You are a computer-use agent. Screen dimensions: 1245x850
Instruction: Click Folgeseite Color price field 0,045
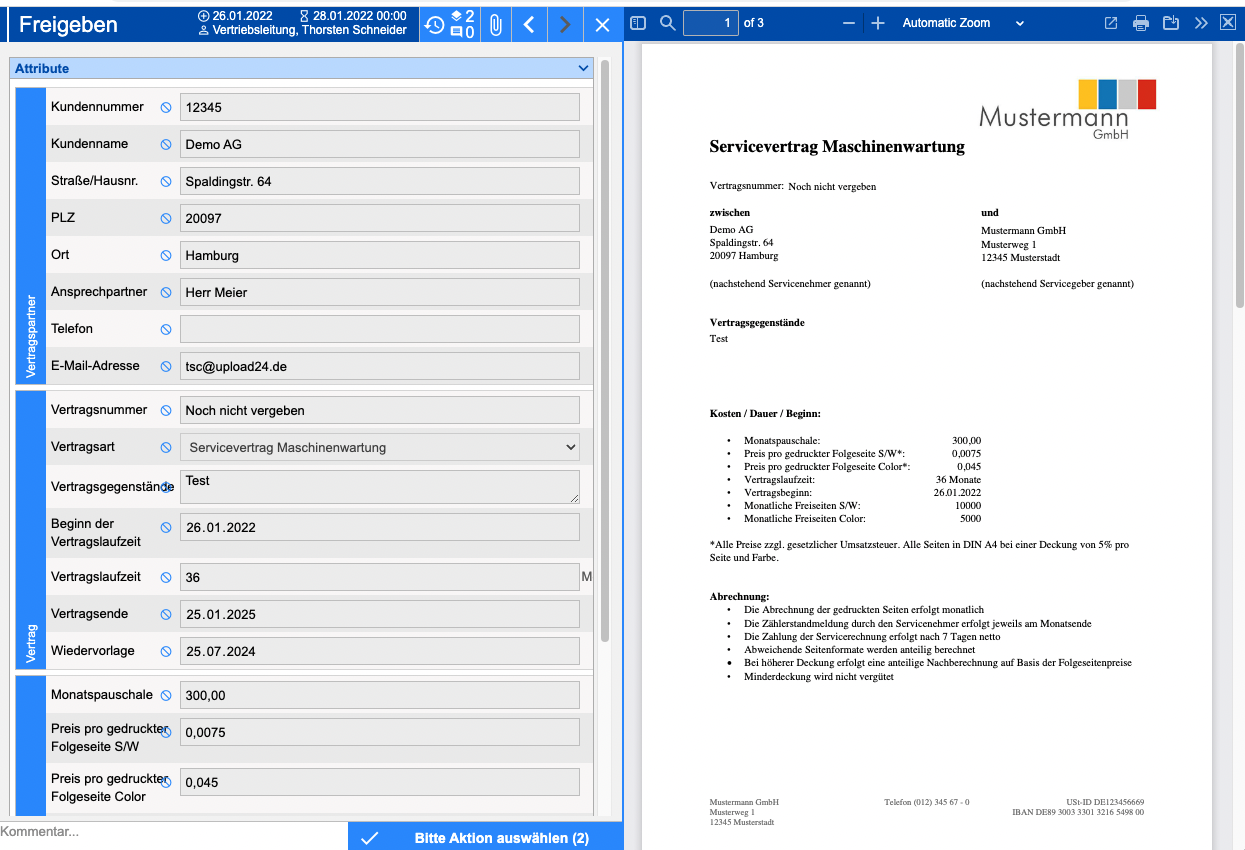tap(380, 782)
